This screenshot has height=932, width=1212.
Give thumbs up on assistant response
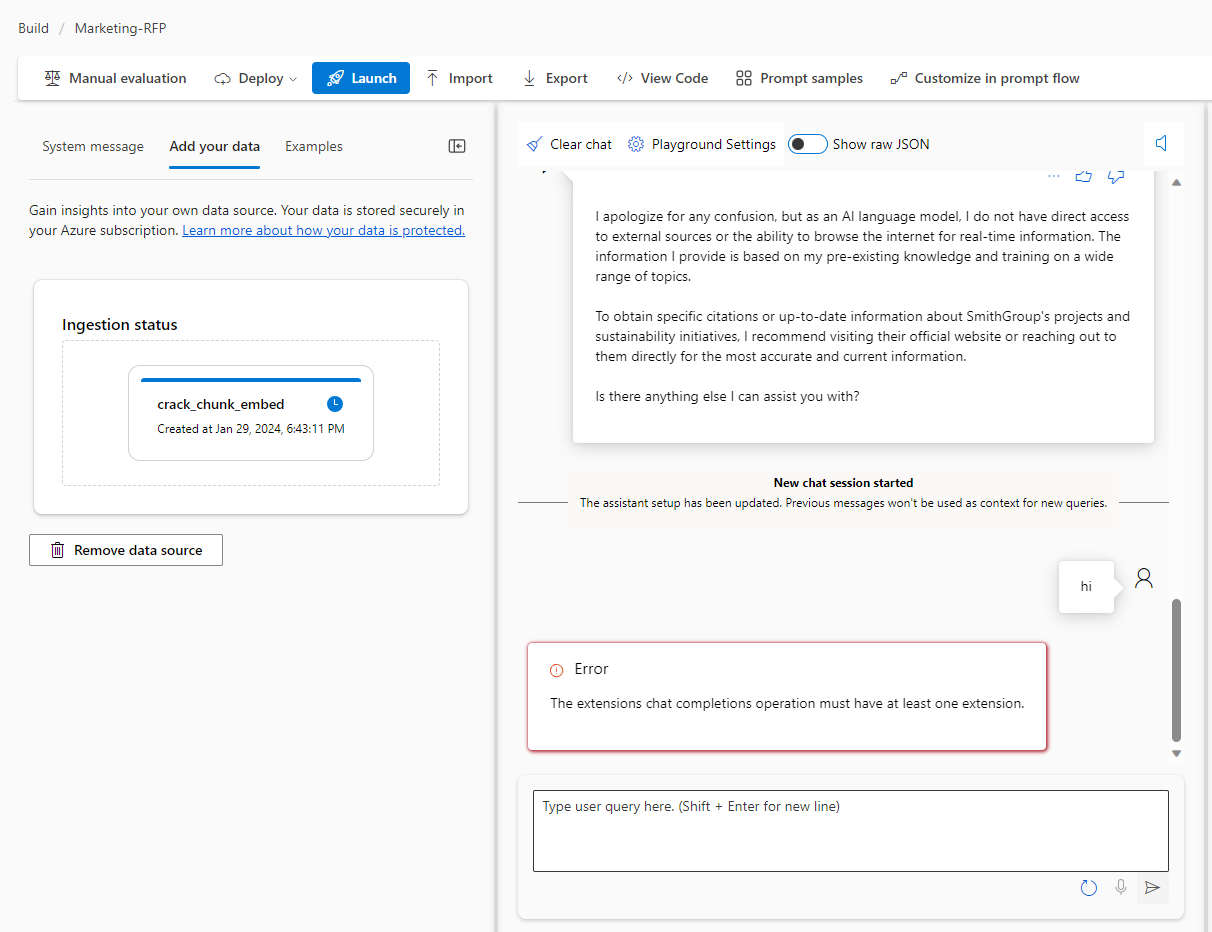click(x=1084, y=175)
